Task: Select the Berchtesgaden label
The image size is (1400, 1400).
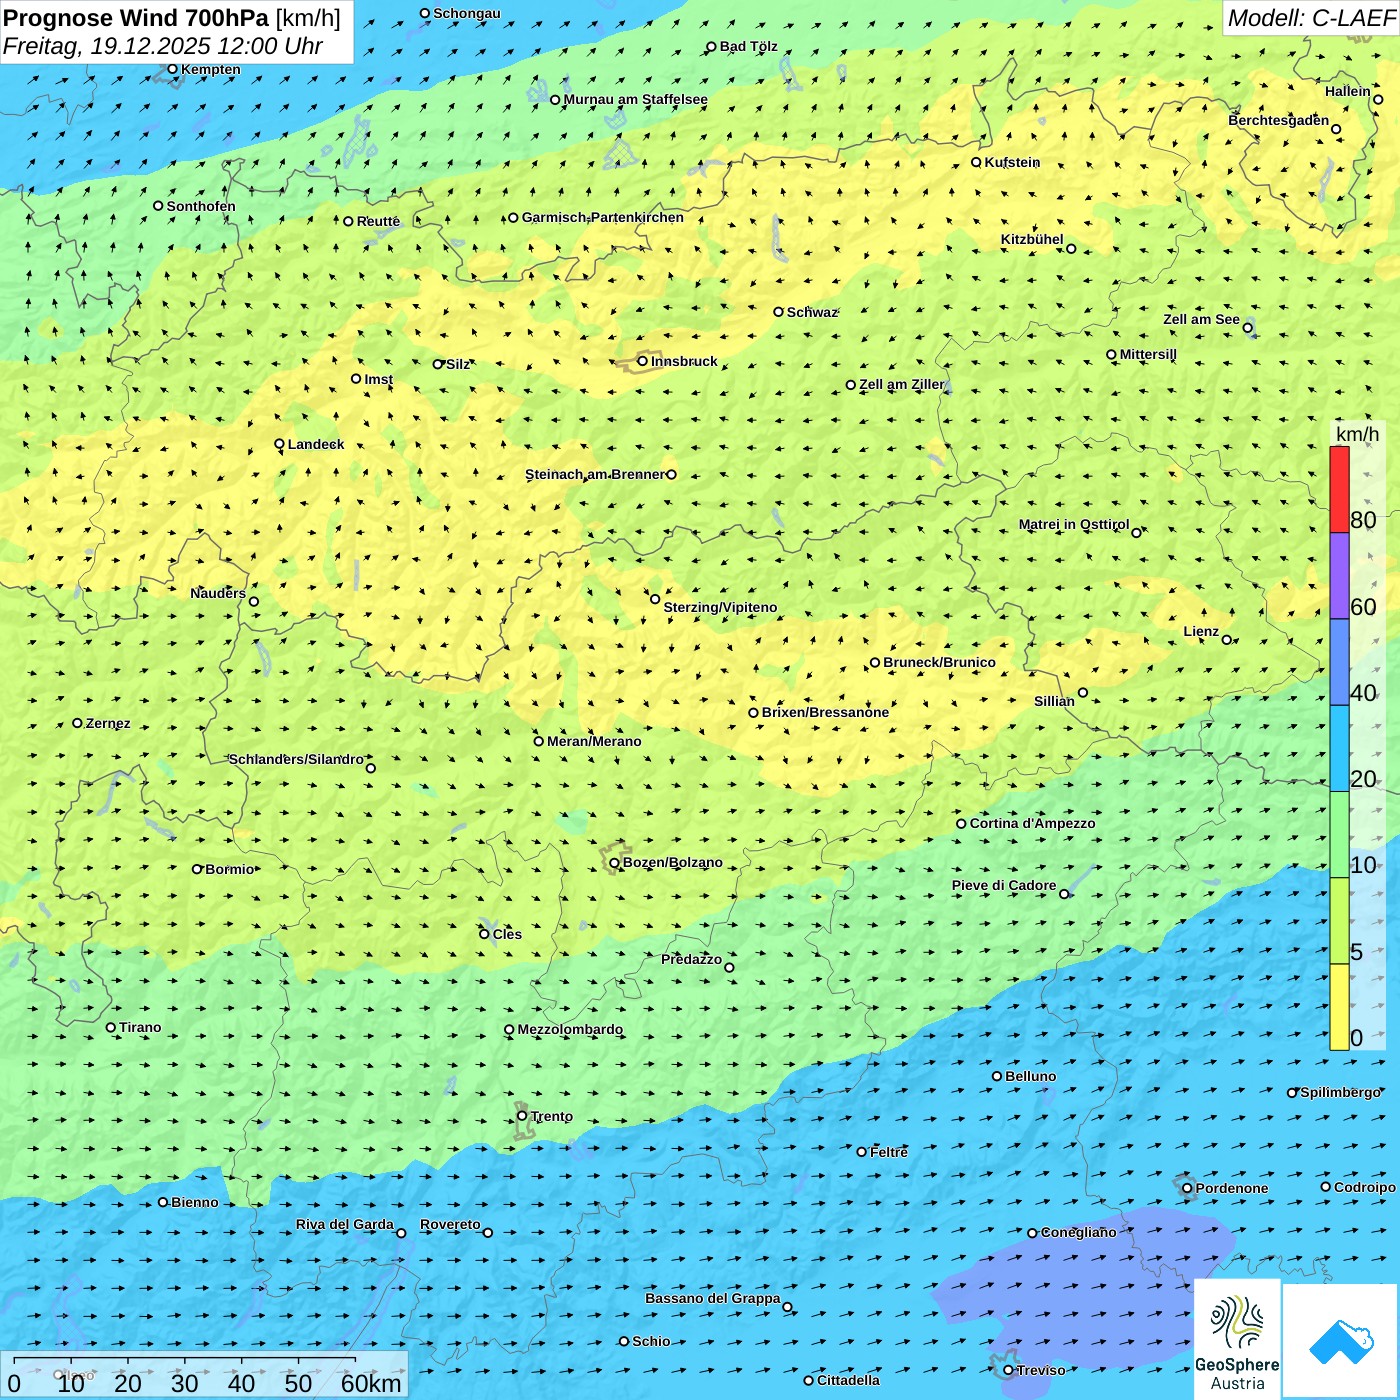Action: 1279,120
